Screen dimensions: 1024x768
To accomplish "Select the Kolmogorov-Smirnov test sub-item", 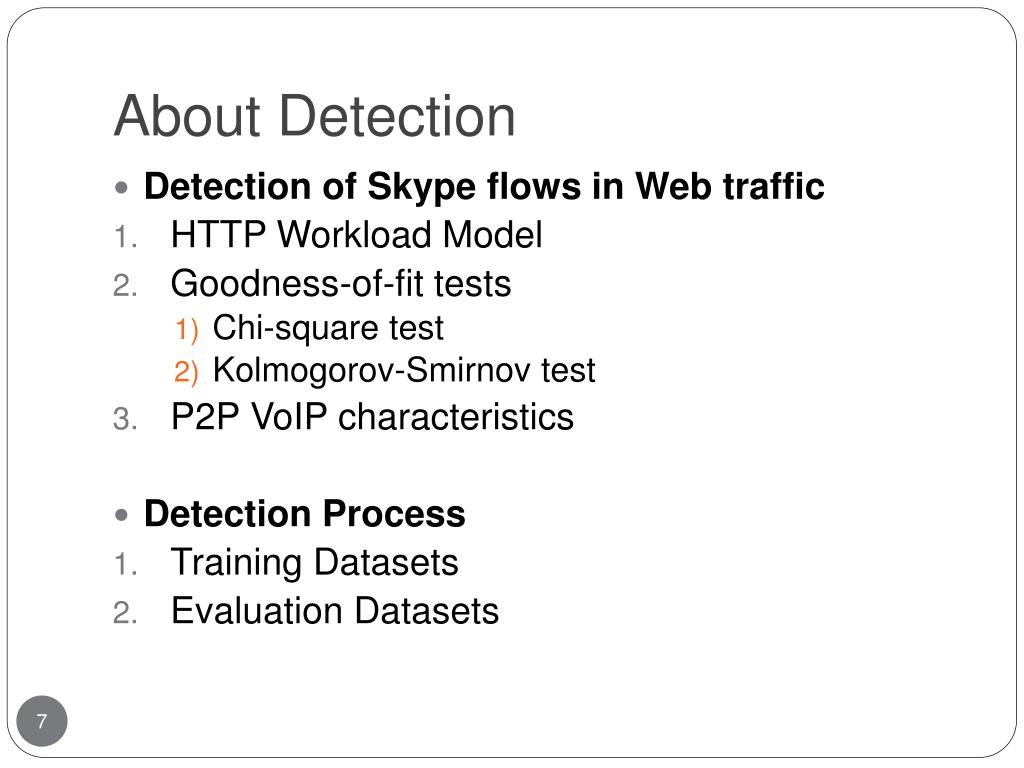I will pyautogui.click(x=404, y=370).
